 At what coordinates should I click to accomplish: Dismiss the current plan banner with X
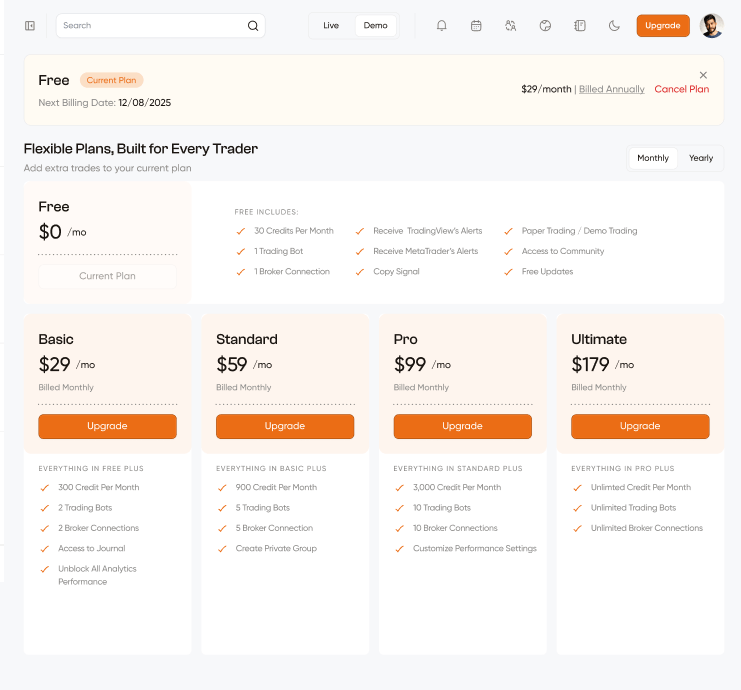pos(703,75)
